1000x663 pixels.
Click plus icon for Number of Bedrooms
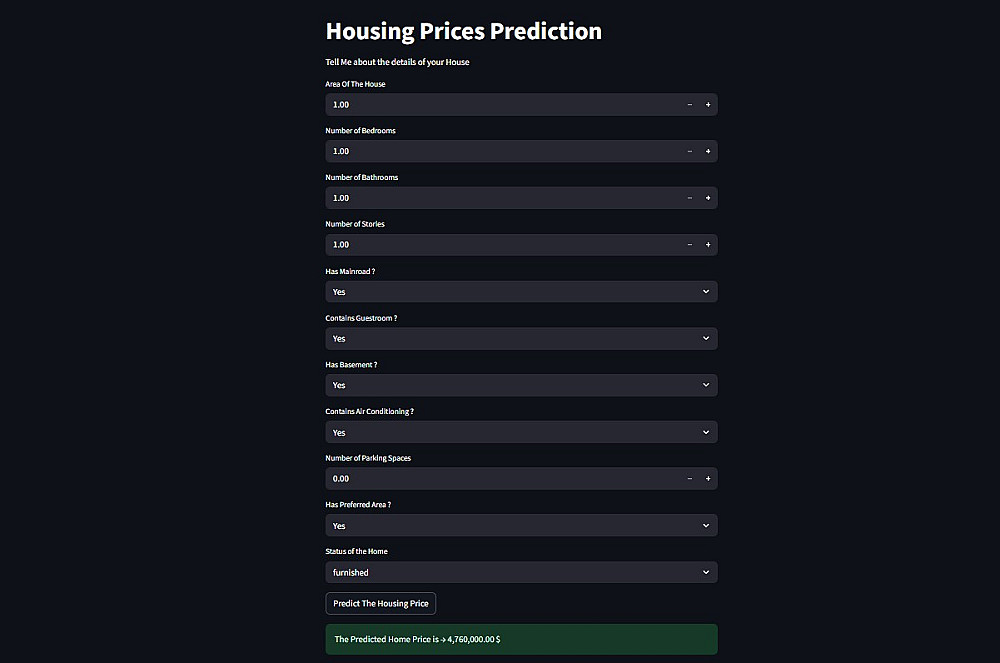[x=708, y=152]
